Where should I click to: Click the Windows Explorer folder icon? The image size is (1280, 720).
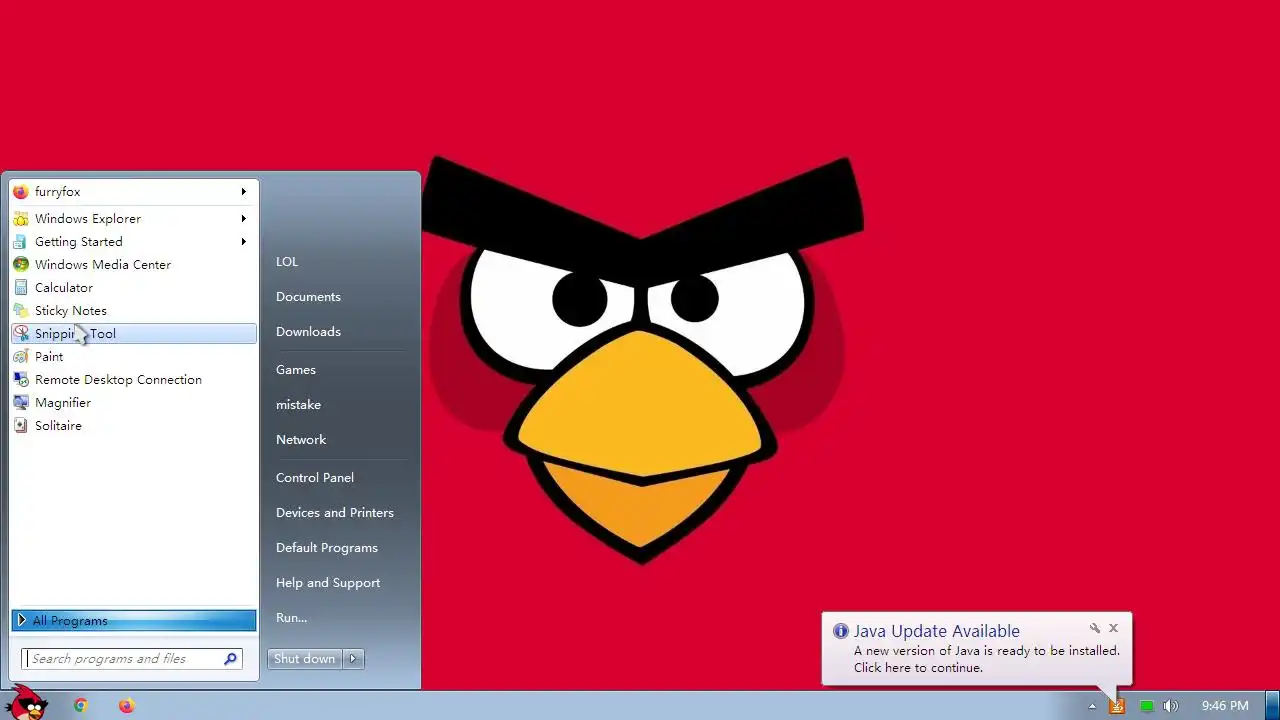pos(21,219)
